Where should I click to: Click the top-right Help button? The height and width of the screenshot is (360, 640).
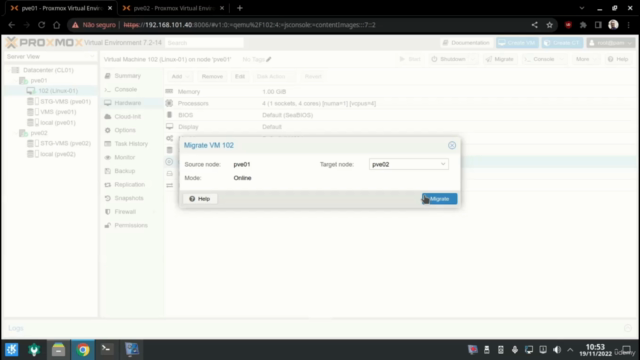click(618, 59)
